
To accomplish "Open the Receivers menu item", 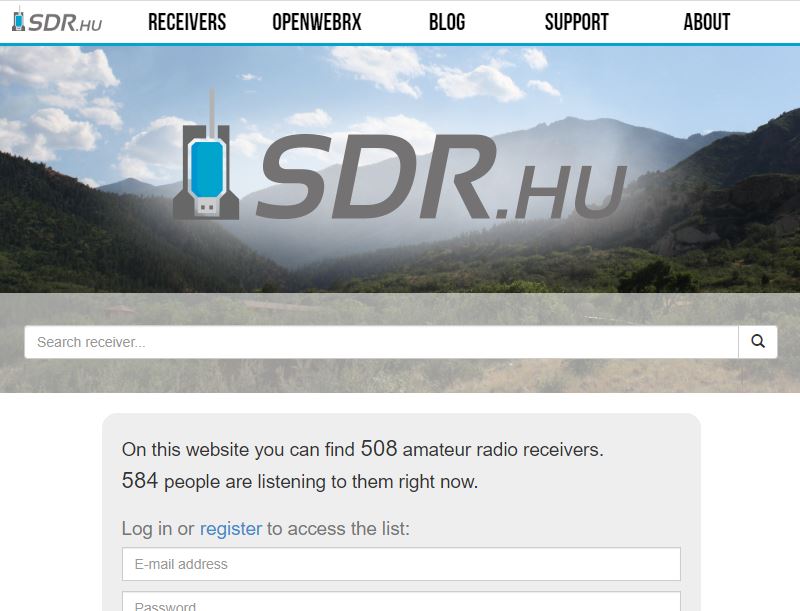I will (x=187, y=22).
